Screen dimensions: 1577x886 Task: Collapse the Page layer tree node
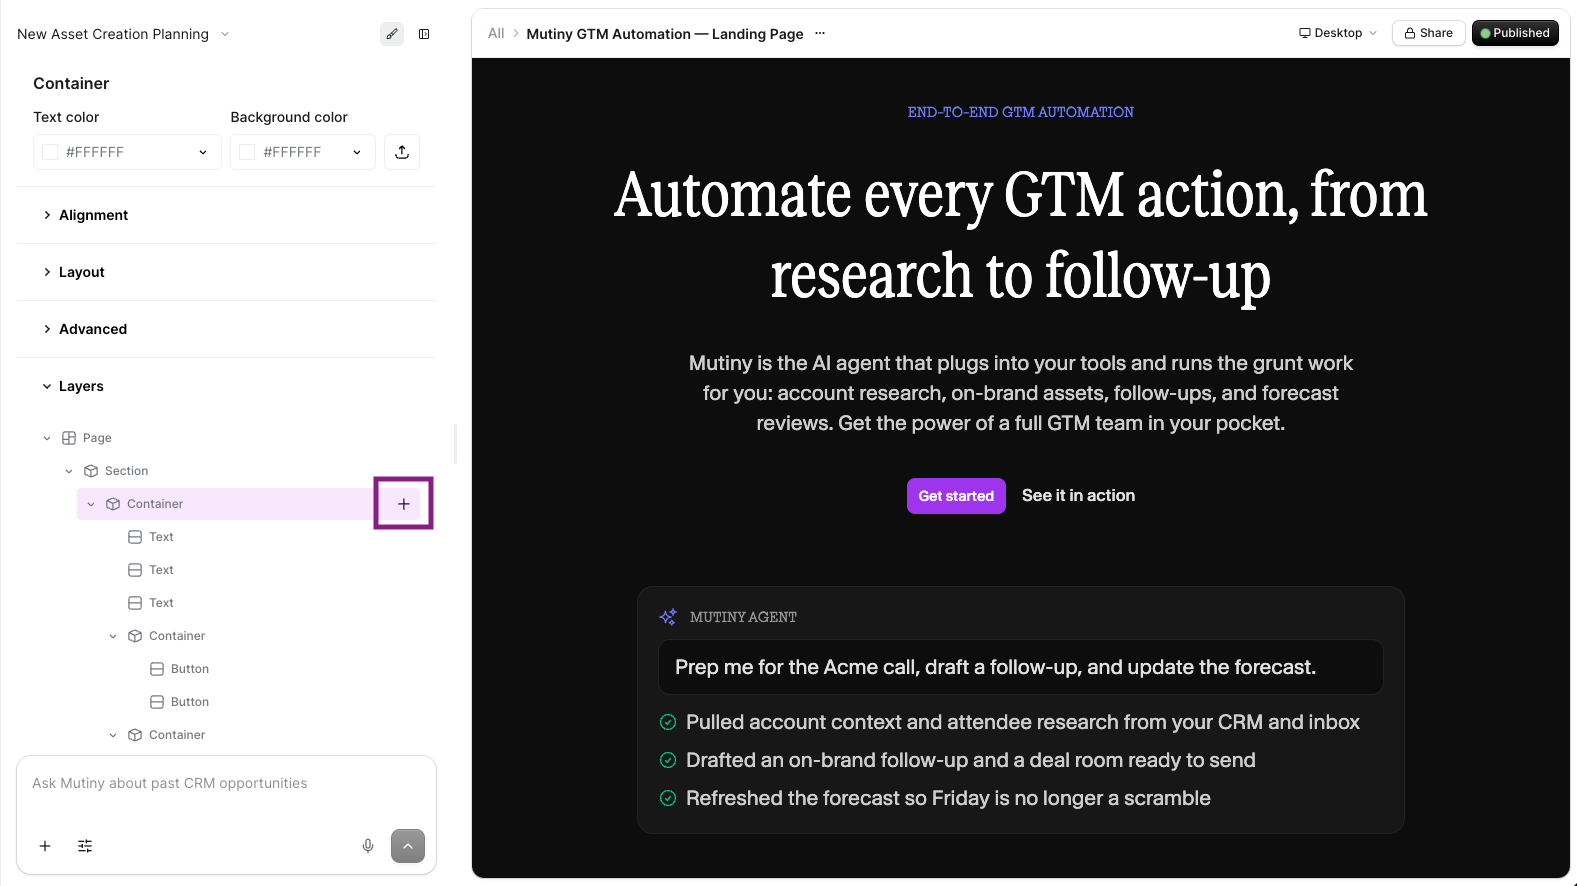coord(47,438)
